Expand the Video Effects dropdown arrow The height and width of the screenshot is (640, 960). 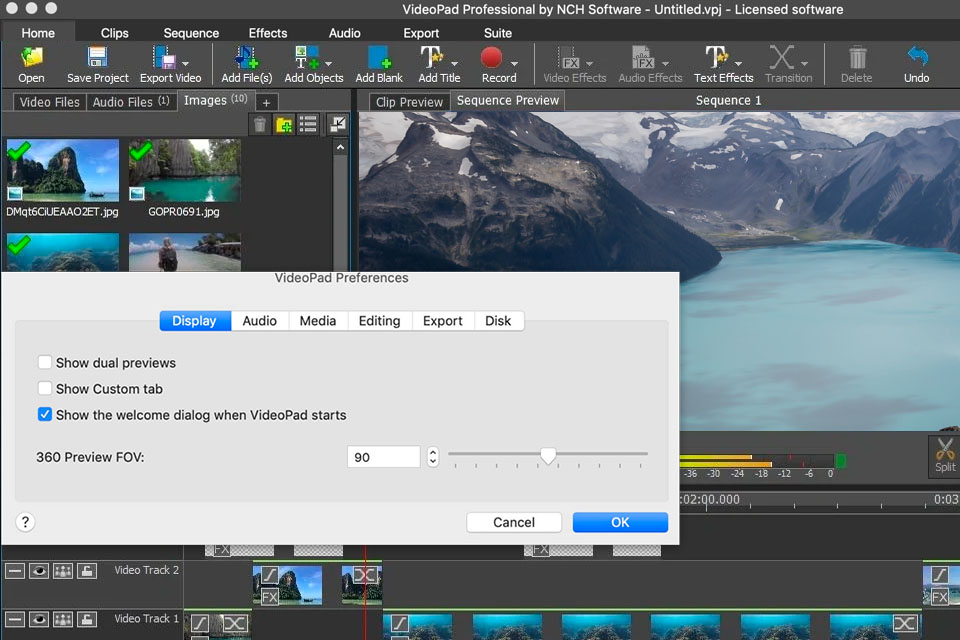590,64
